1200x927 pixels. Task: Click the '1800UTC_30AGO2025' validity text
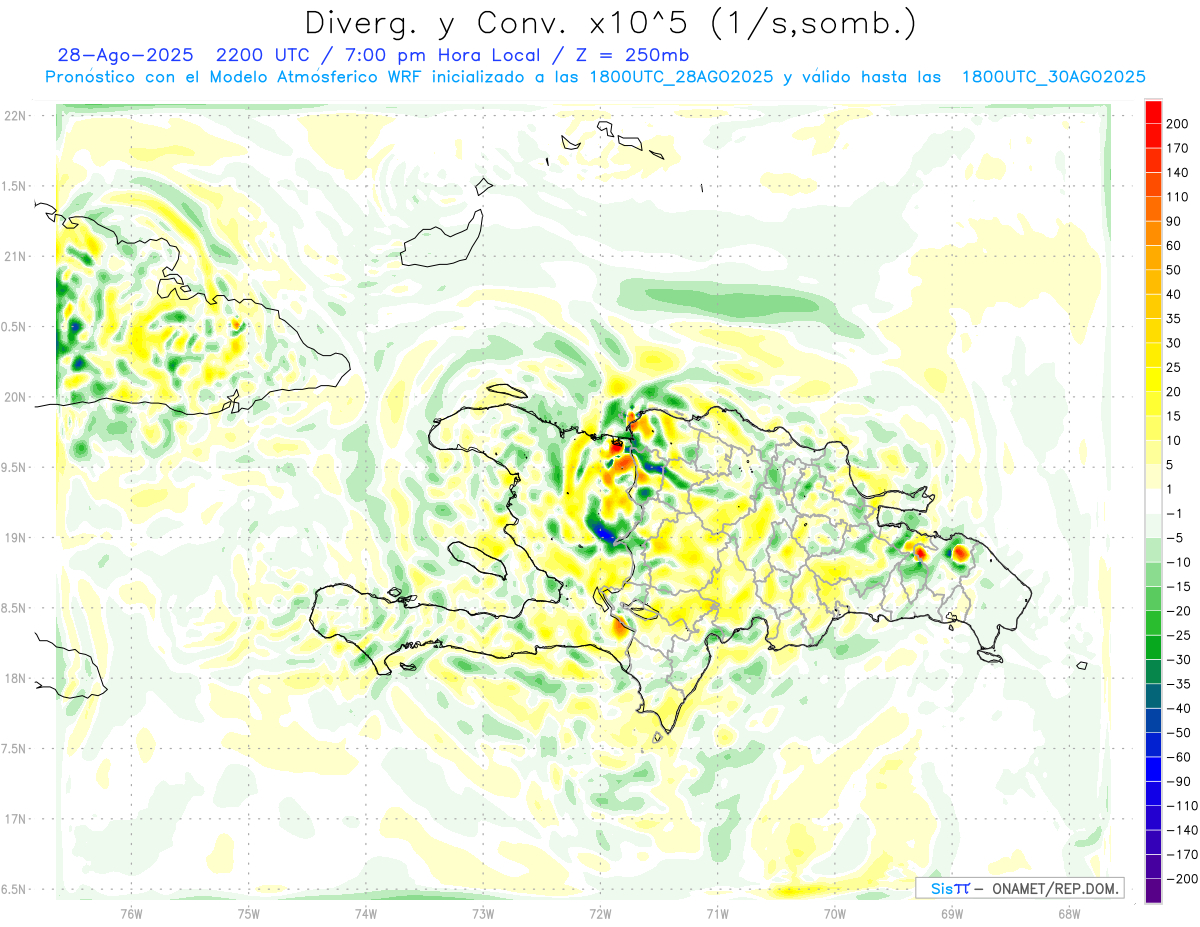tap(1053, 77)
